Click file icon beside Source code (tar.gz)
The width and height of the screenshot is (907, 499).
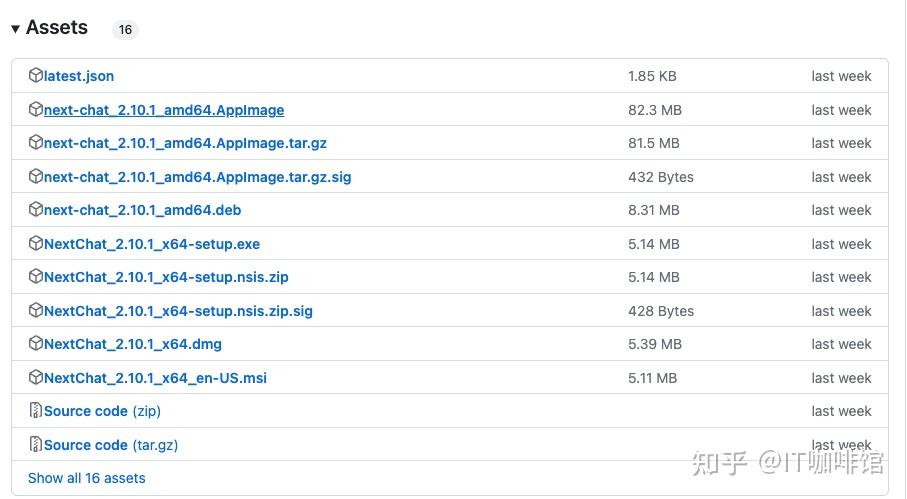pos(36,445)
